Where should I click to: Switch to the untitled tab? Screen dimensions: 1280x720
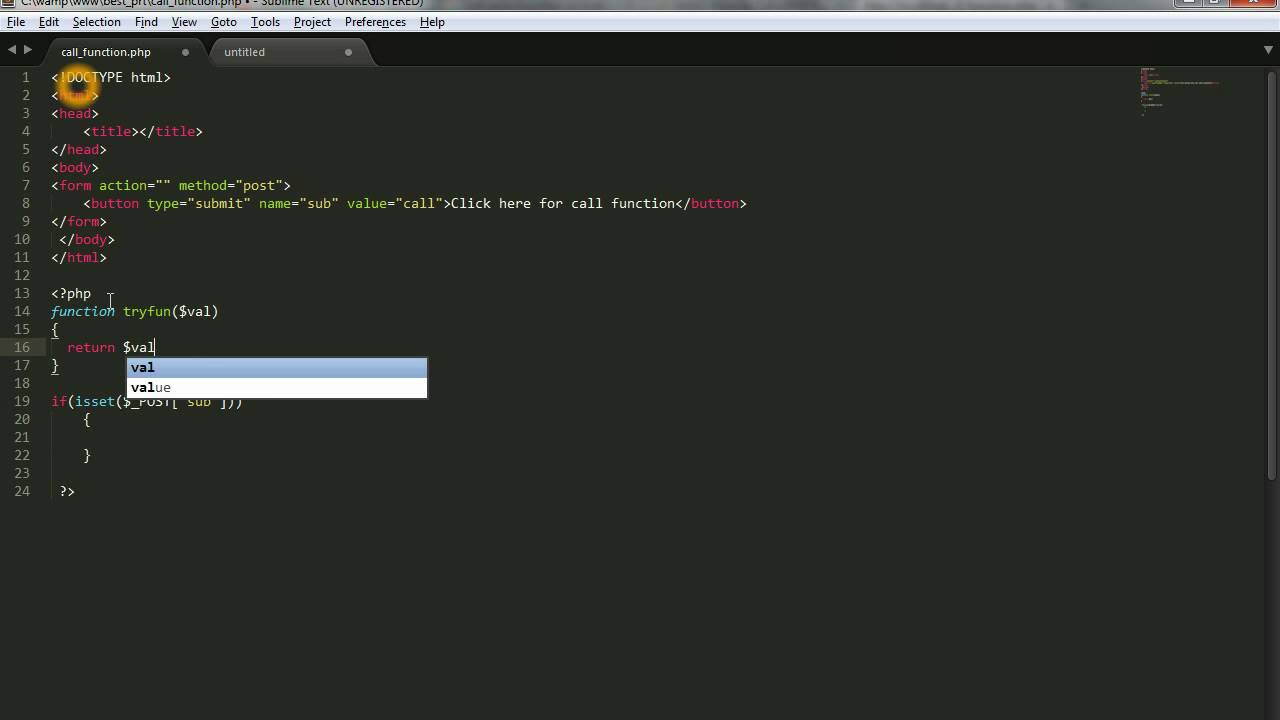click(244, 52)
